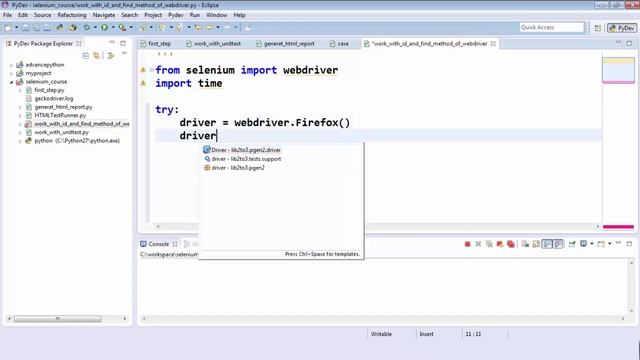Image resolution: width=640 pixels, height=360 pixels.
Task: Minimize the Console panel
Action: point(618,243)
